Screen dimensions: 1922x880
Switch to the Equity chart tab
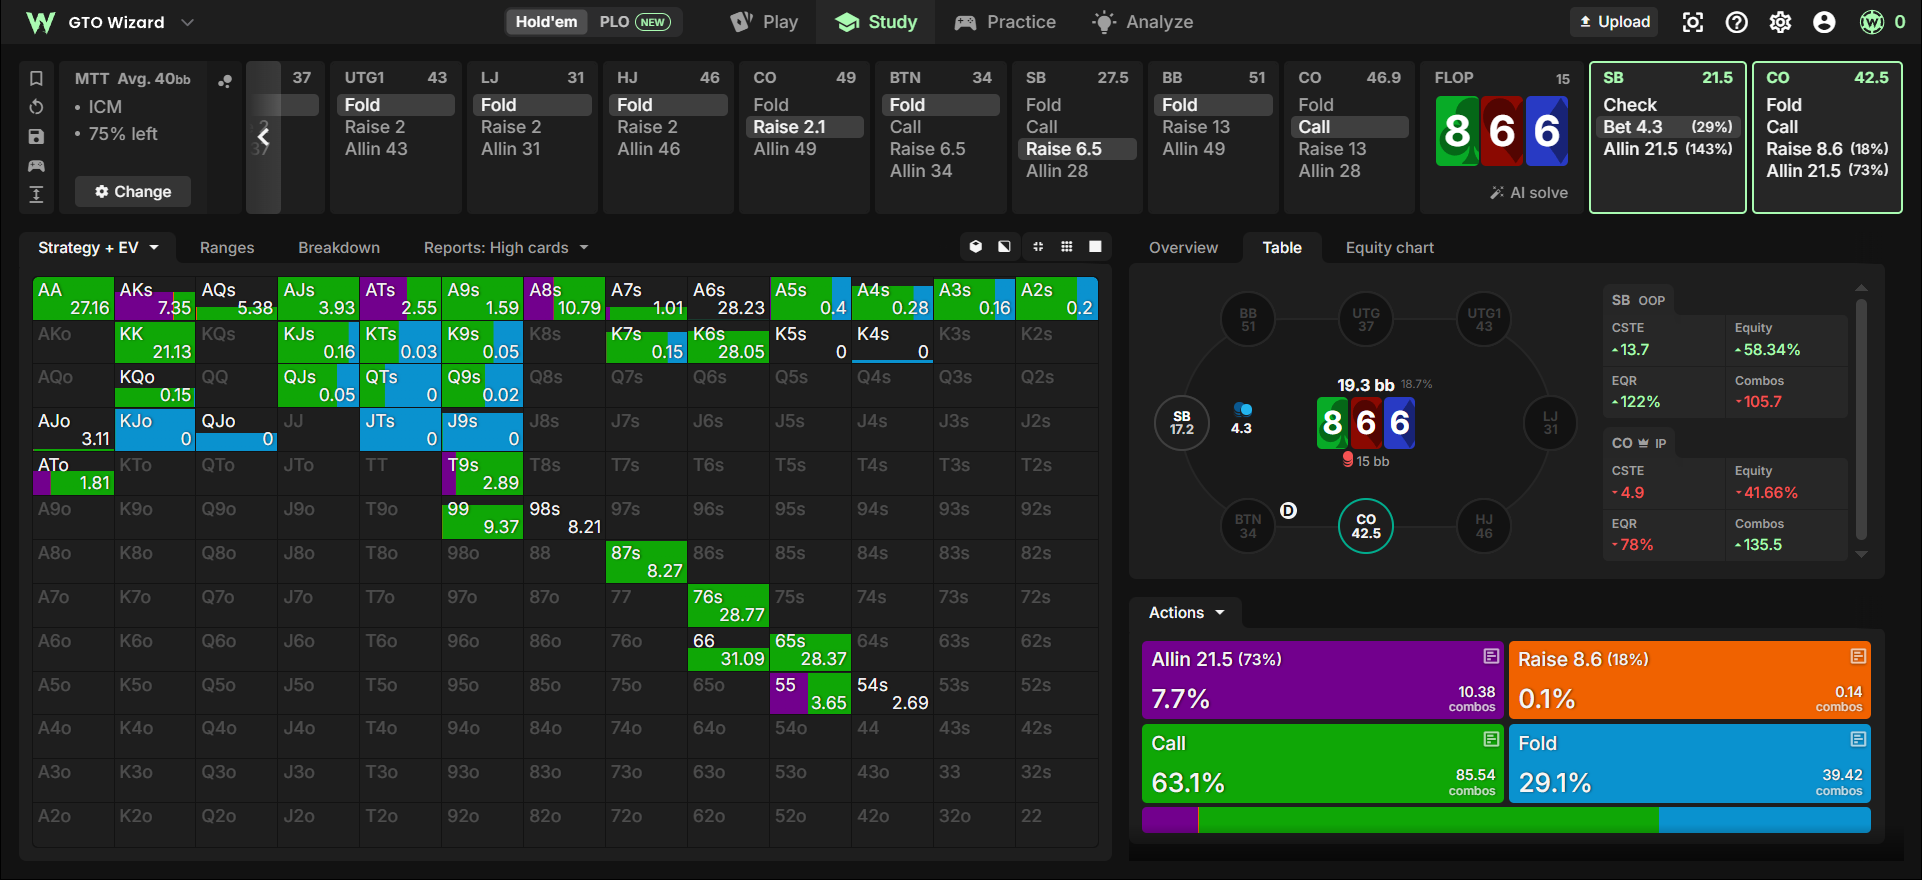1389,247
